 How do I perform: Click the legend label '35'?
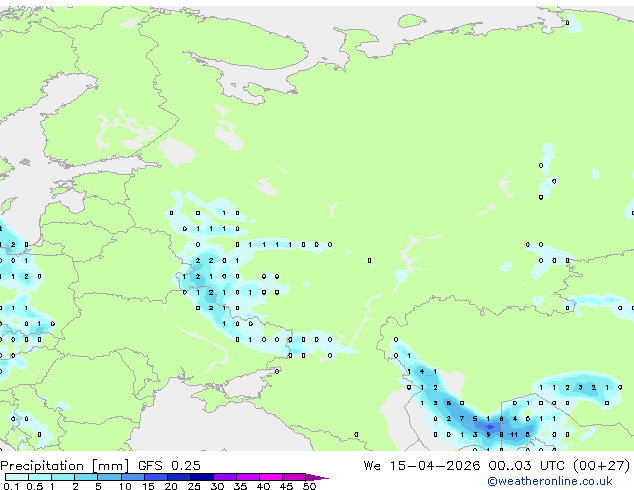(x=241, y=486)
